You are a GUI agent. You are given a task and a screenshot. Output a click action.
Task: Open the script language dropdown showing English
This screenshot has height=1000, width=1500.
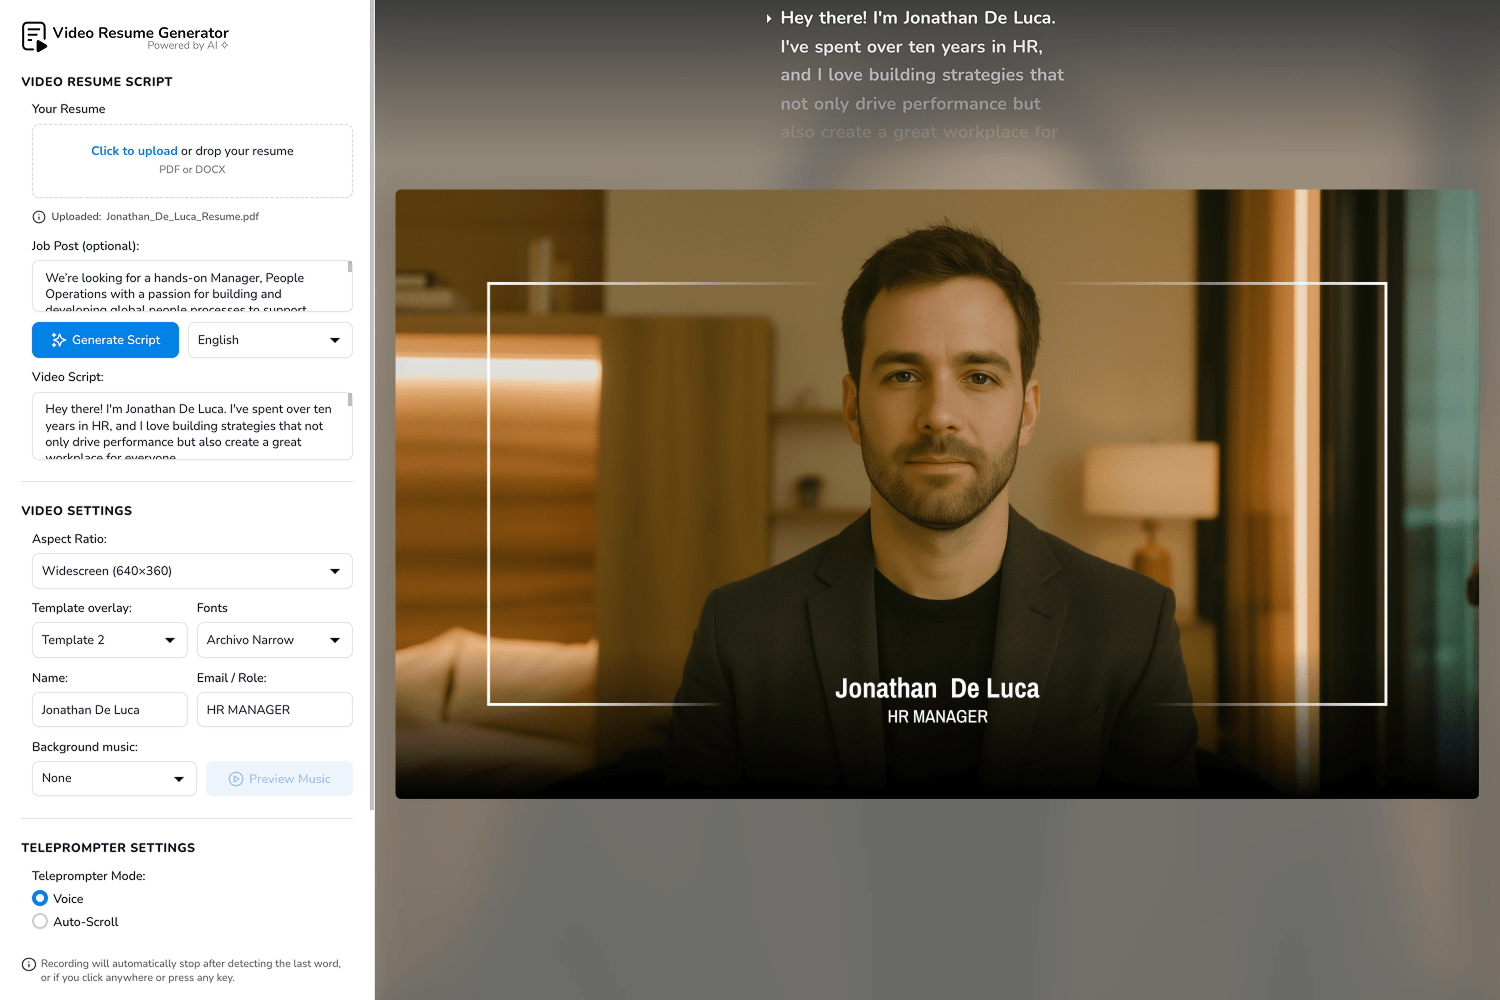(x=270, y=340)
